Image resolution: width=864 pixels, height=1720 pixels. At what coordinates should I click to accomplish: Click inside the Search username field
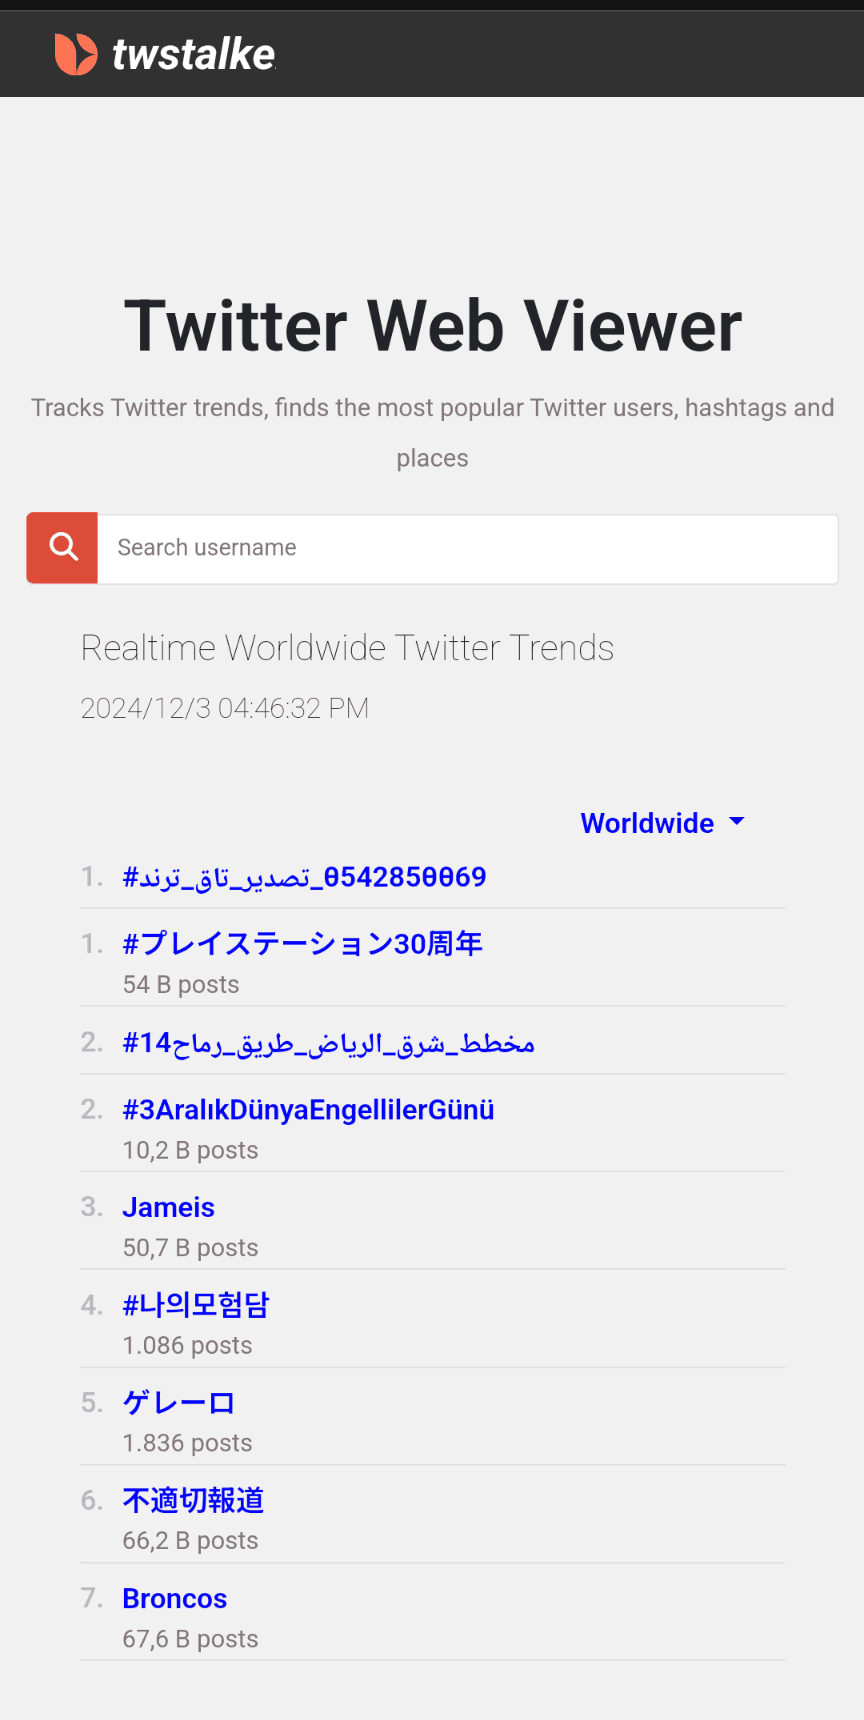point(400,548)
